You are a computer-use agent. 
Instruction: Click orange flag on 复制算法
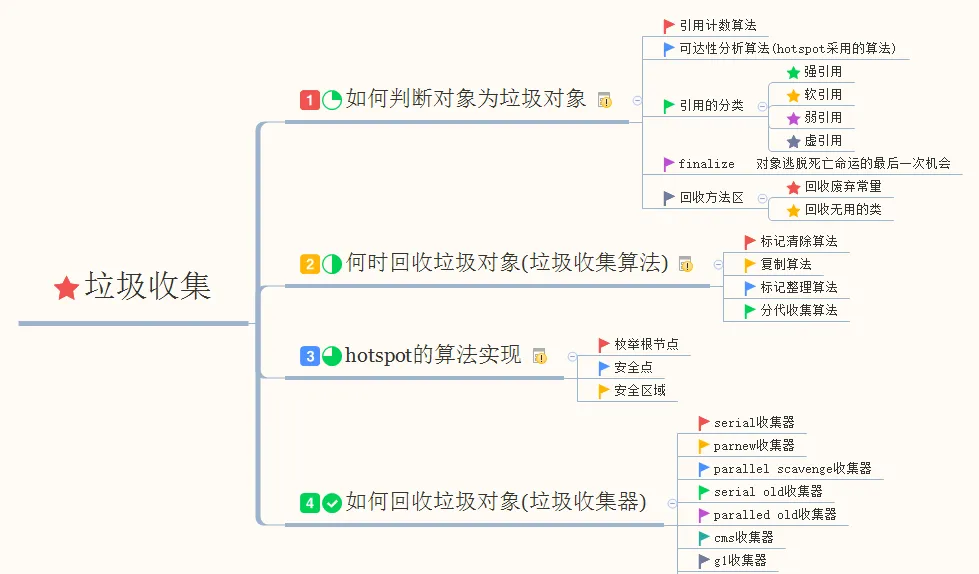[750, 265]
